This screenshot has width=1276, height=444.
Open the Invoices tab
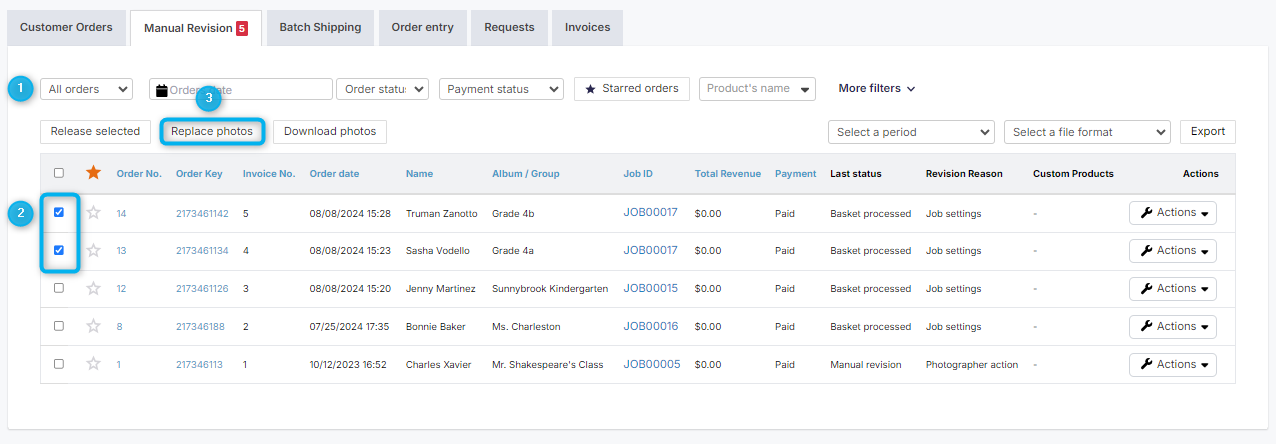[587, 28]
